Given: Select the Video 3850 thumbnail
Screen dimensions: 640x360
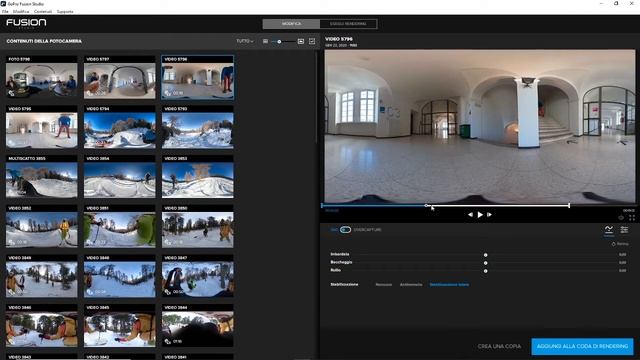Looking at the screenshot, I should pos(198,227).
